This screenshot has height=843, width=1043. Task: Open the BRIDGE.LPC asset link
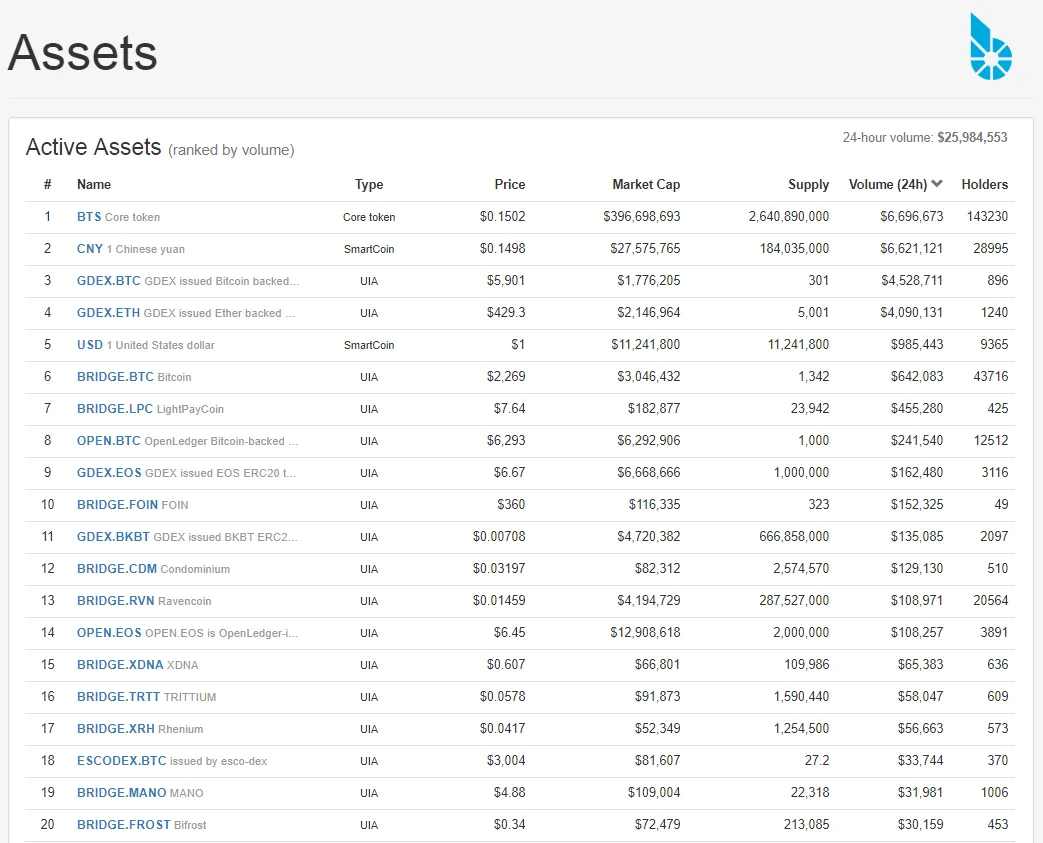114,409
